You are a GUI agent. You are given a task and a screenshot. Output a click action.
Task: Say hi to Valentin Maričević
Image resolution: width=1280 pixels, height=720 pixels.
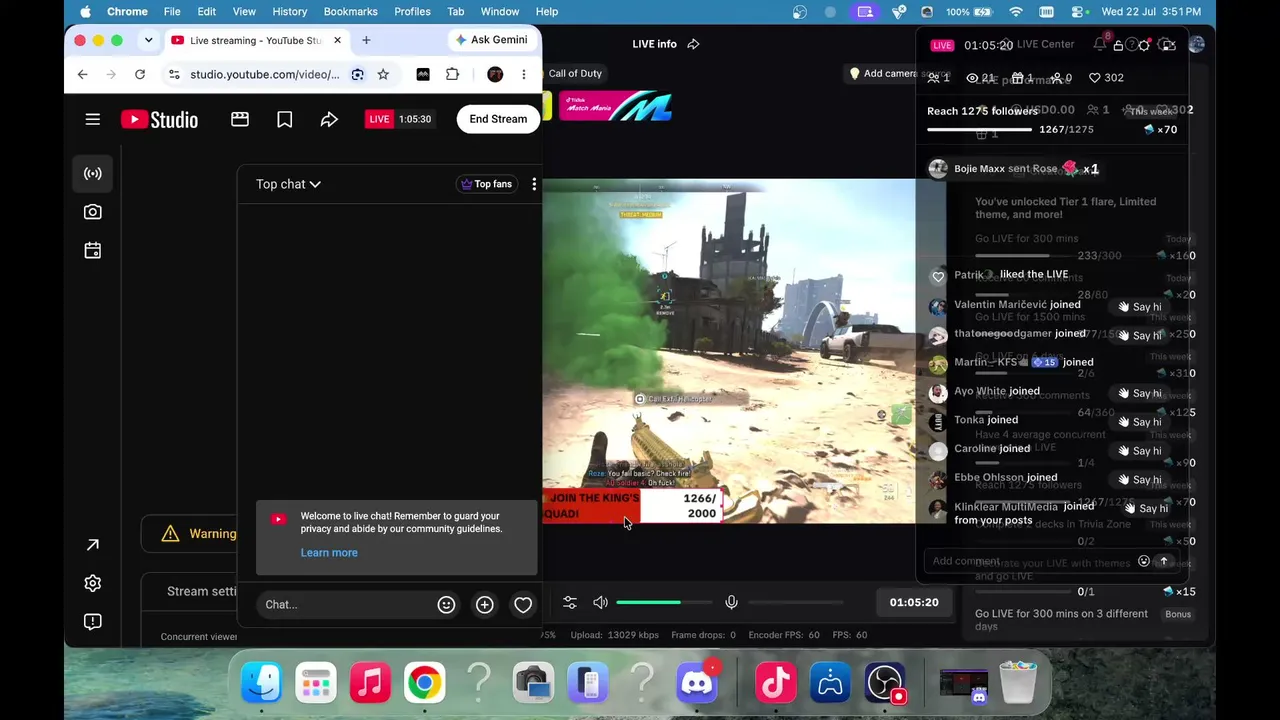coord(1140,307)
